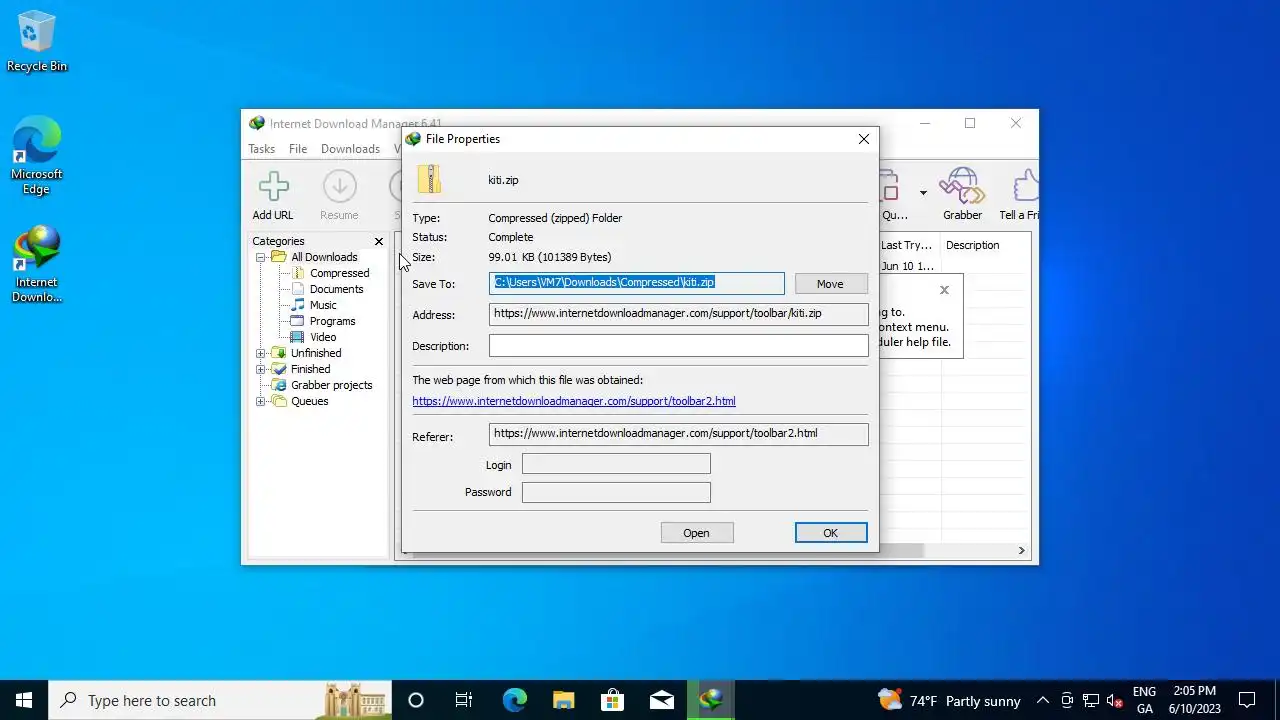The width and height of the screenshot is (1280, 720).
Task: Expand the Unfinished category node
Action: [x=261, y=353]
